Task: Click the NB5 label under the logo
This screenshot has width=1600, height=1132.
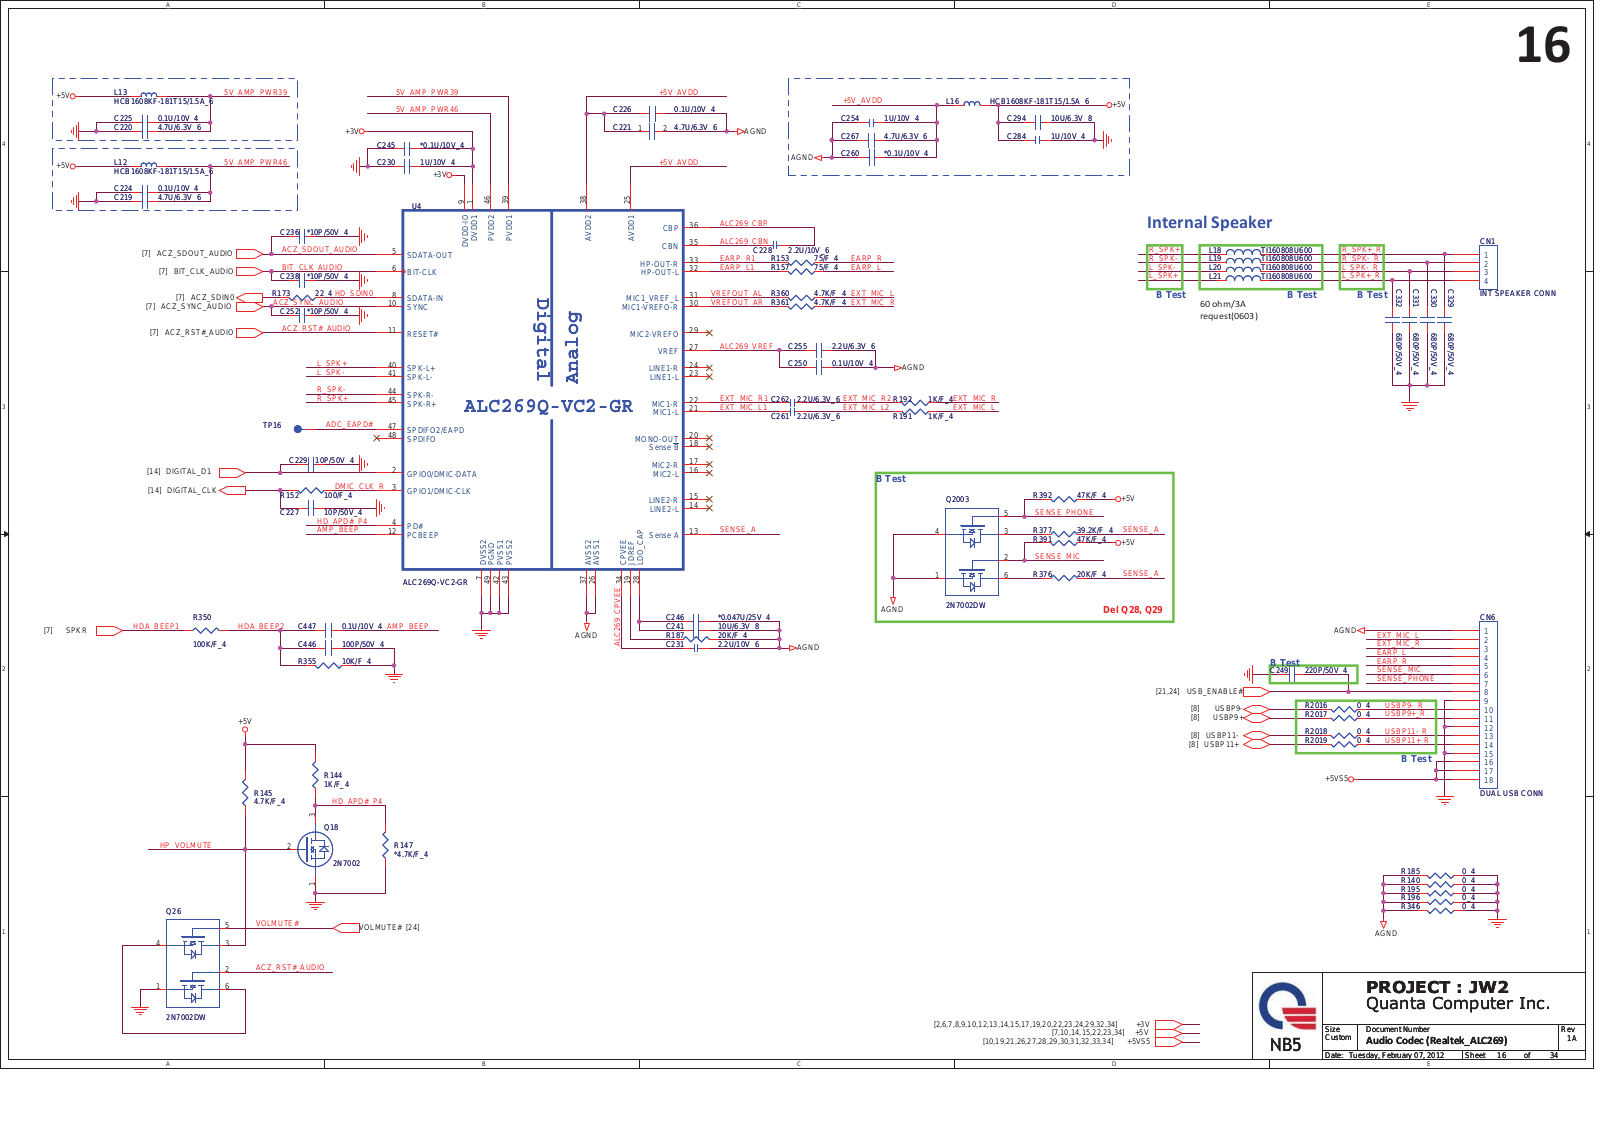Action: (1285, 1045)
